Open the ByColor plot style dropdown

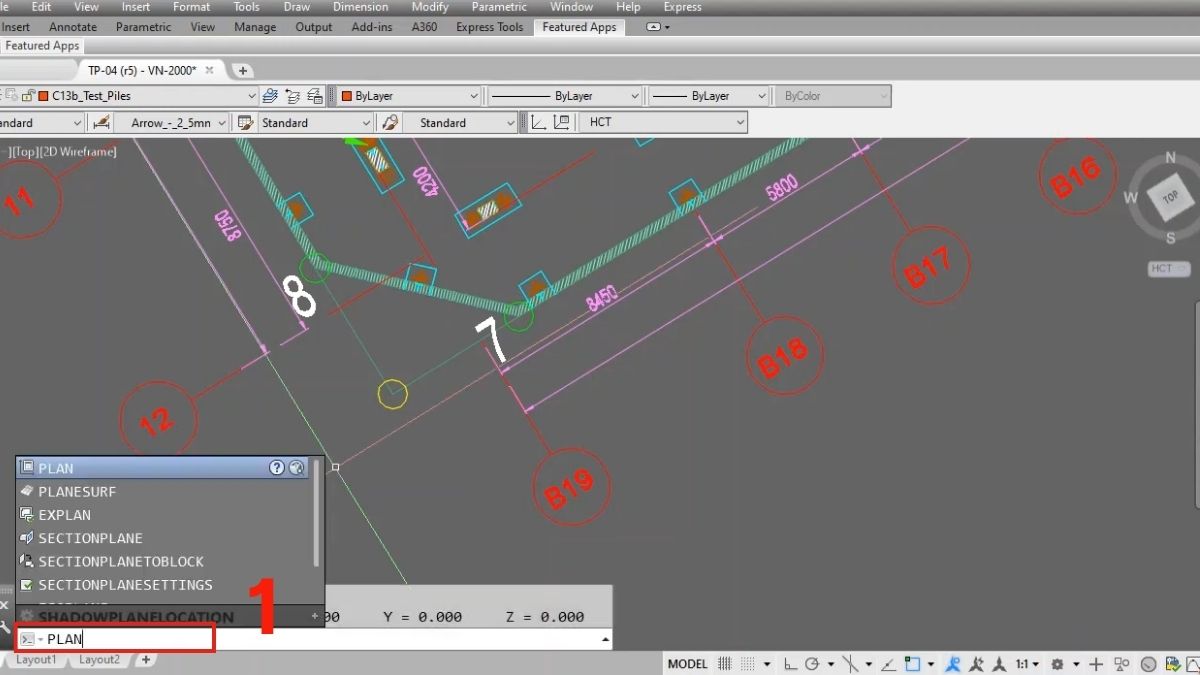882,96
